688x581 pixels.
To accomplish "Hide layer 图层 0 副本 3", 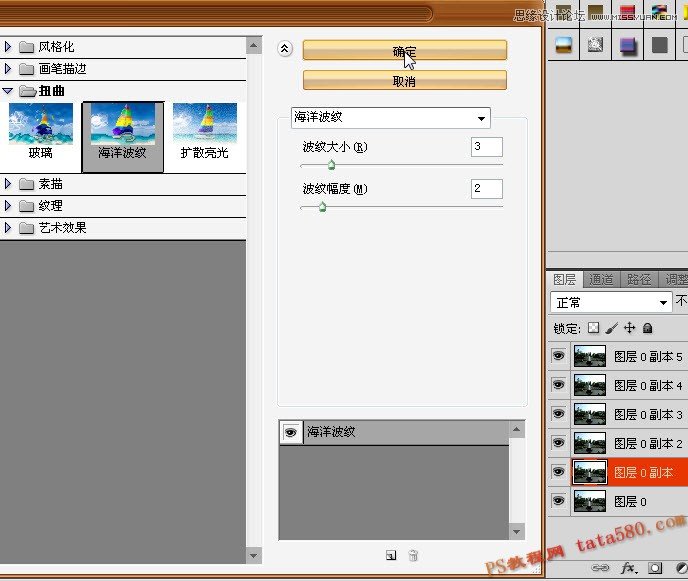I will pyautogui.click(x=558, y=414).
